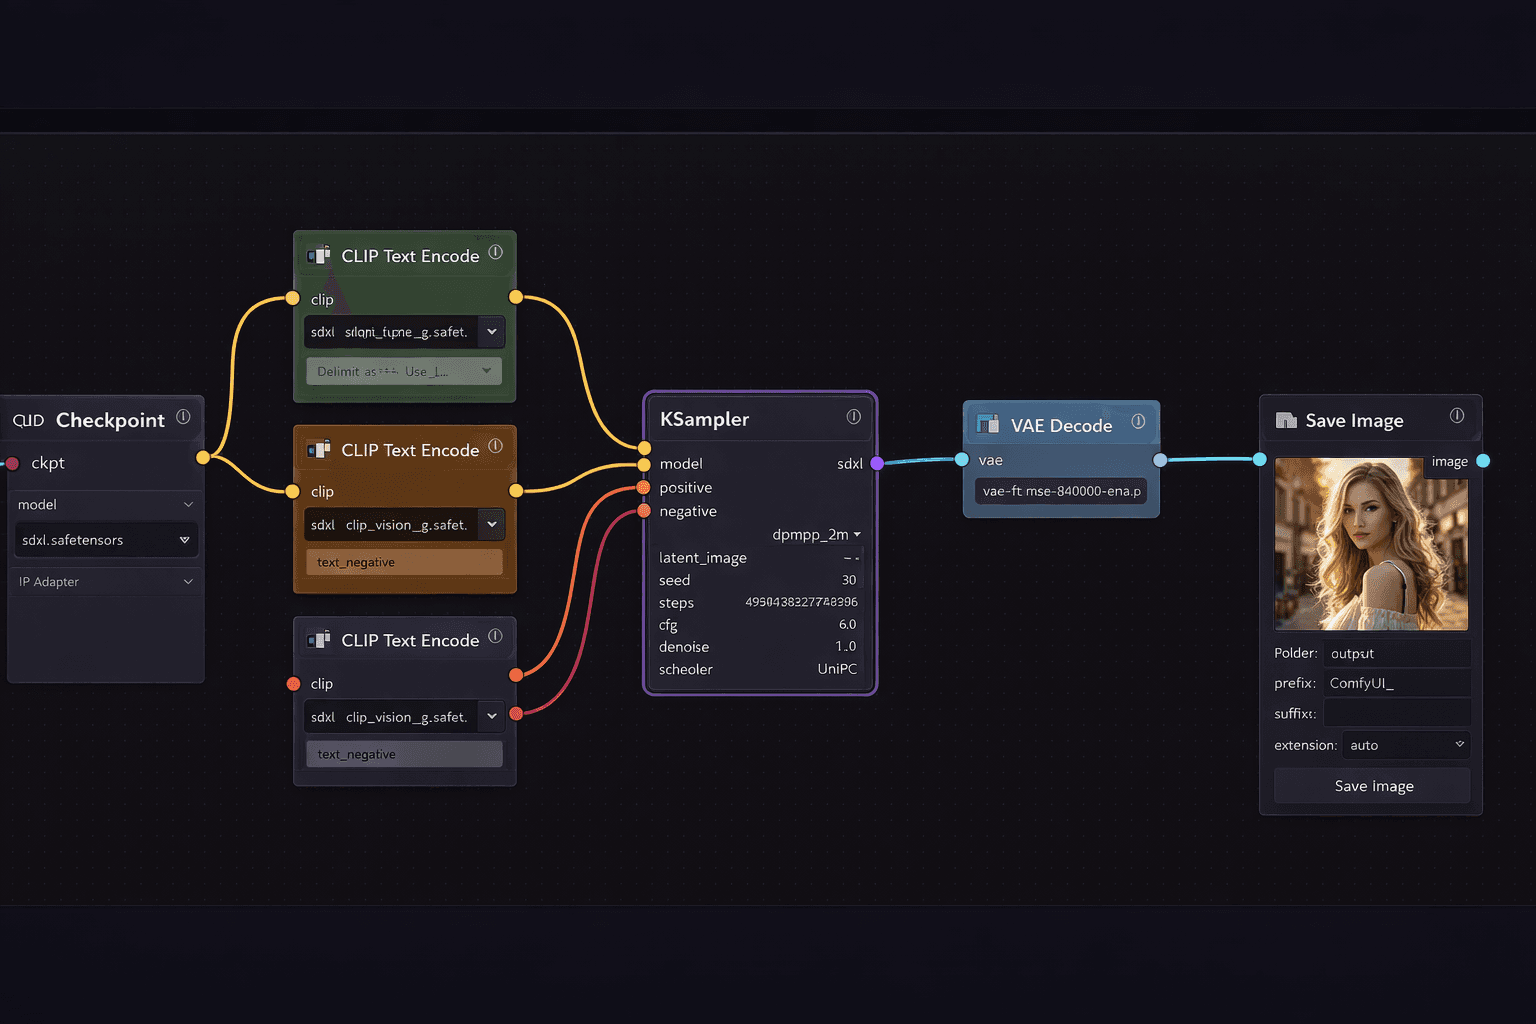The image size is (1536, 1024).
Task: Click the seed value in KSampler
Action: [x=846, y=580]
